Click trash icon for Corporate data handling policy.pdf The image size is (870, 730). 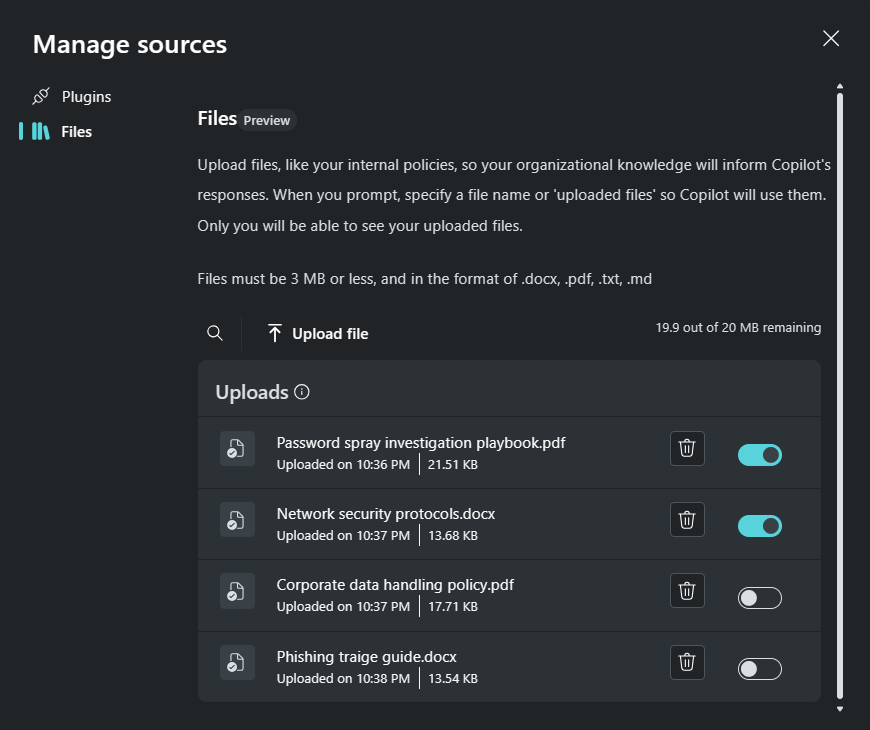point(687,591)
